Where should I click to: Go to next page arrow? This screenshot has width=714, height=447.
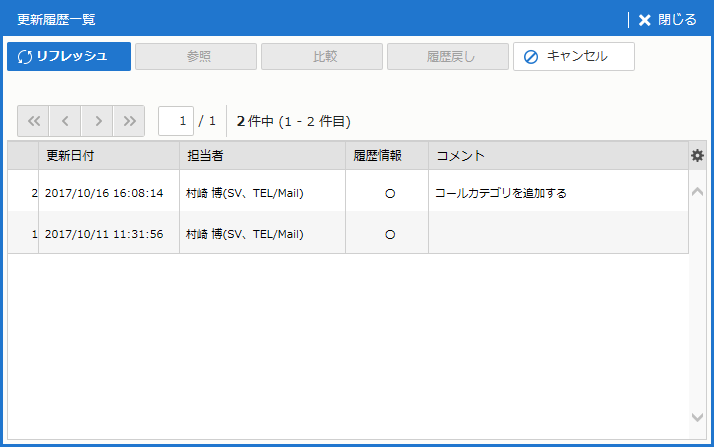97,121
